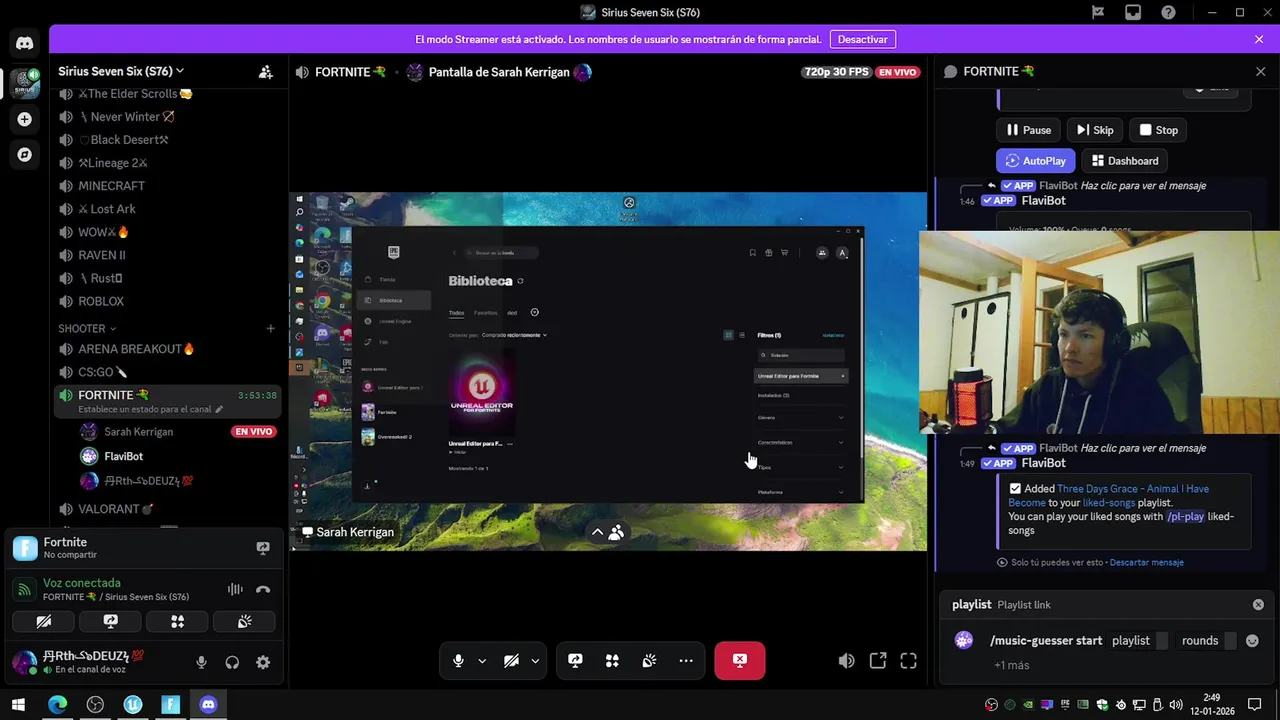This screenshot has width=1280, height=720.
Task: Disconnect from voice with the hang-up icon
Action: pos(263,590)
